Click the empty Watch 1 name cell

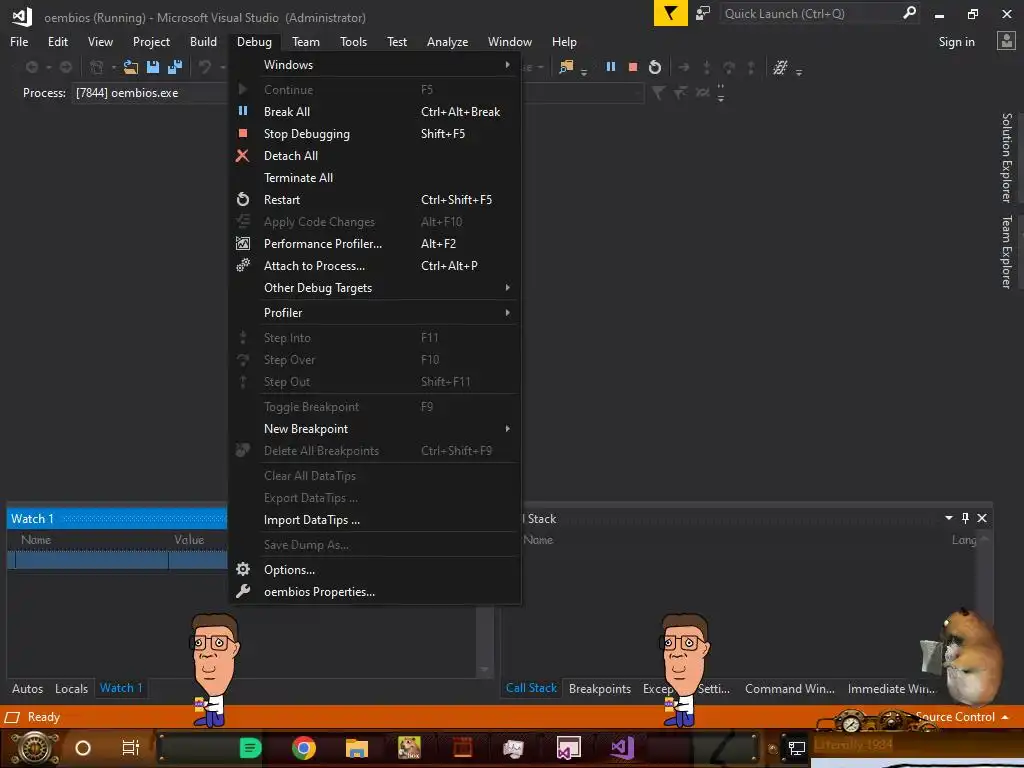(91, 560)
